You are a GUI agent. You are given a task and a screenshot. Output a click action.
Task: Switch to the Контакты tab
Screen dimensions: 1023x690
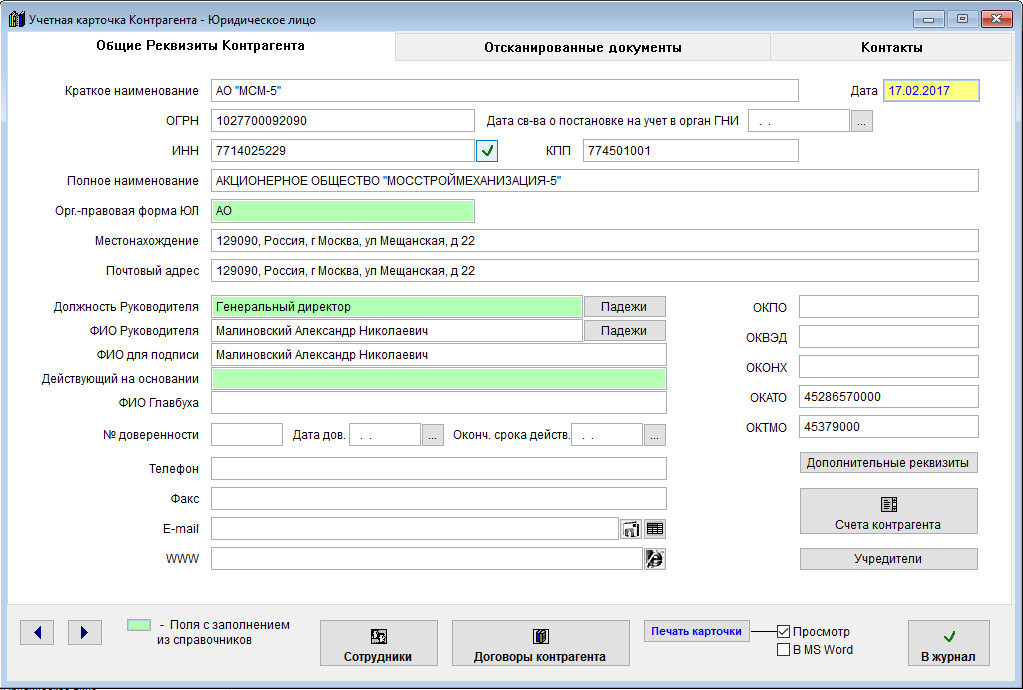[x=891, y=47]
